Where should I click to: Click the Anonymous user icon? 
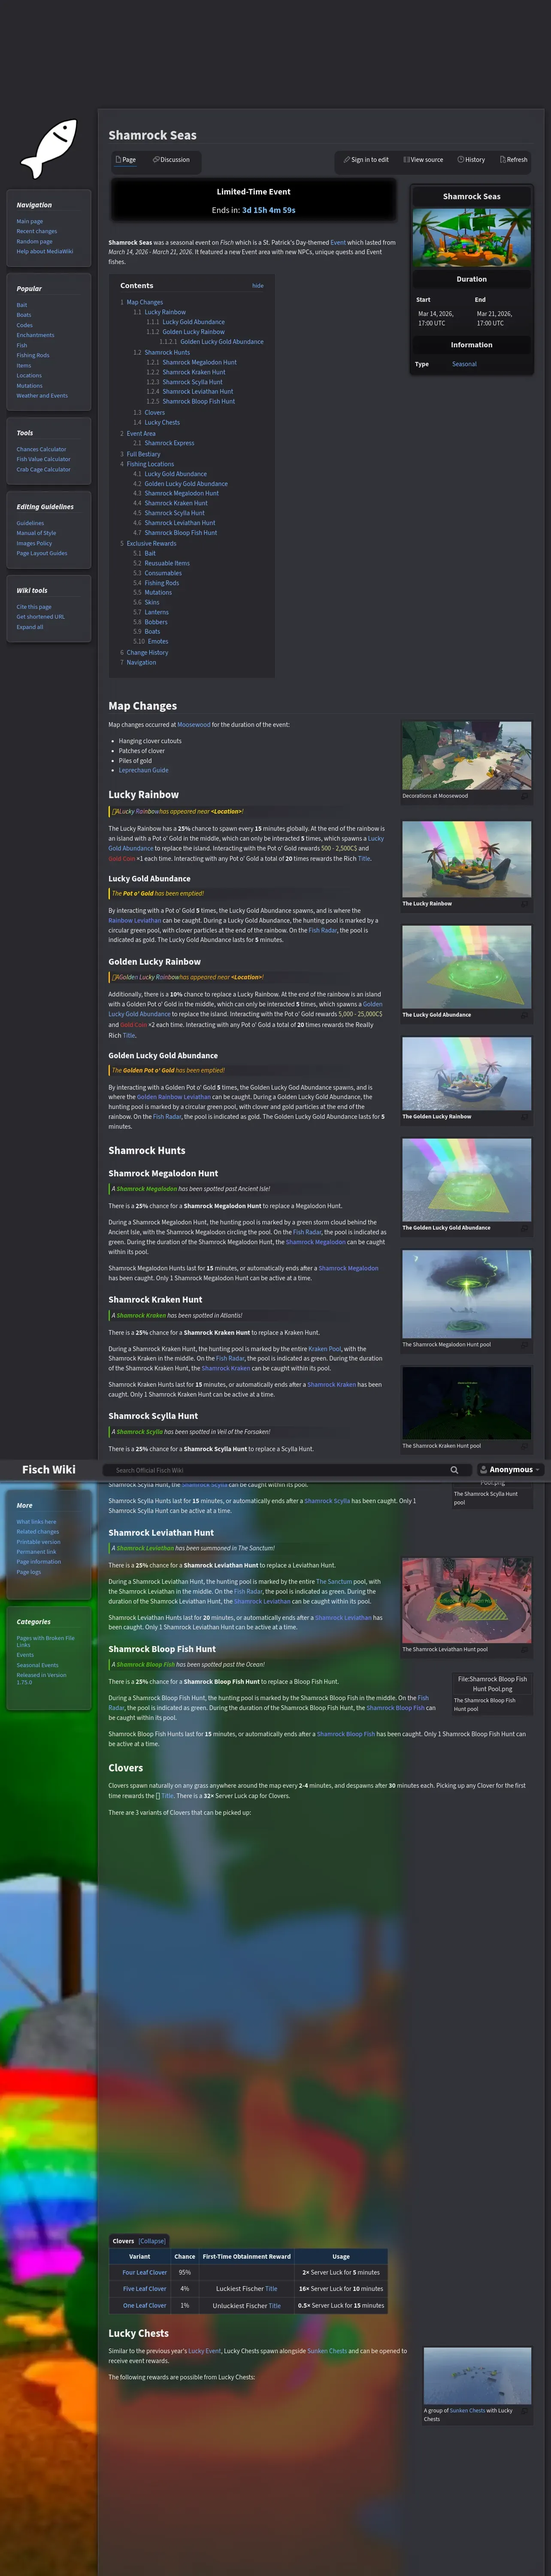[x=484, y=1470]
